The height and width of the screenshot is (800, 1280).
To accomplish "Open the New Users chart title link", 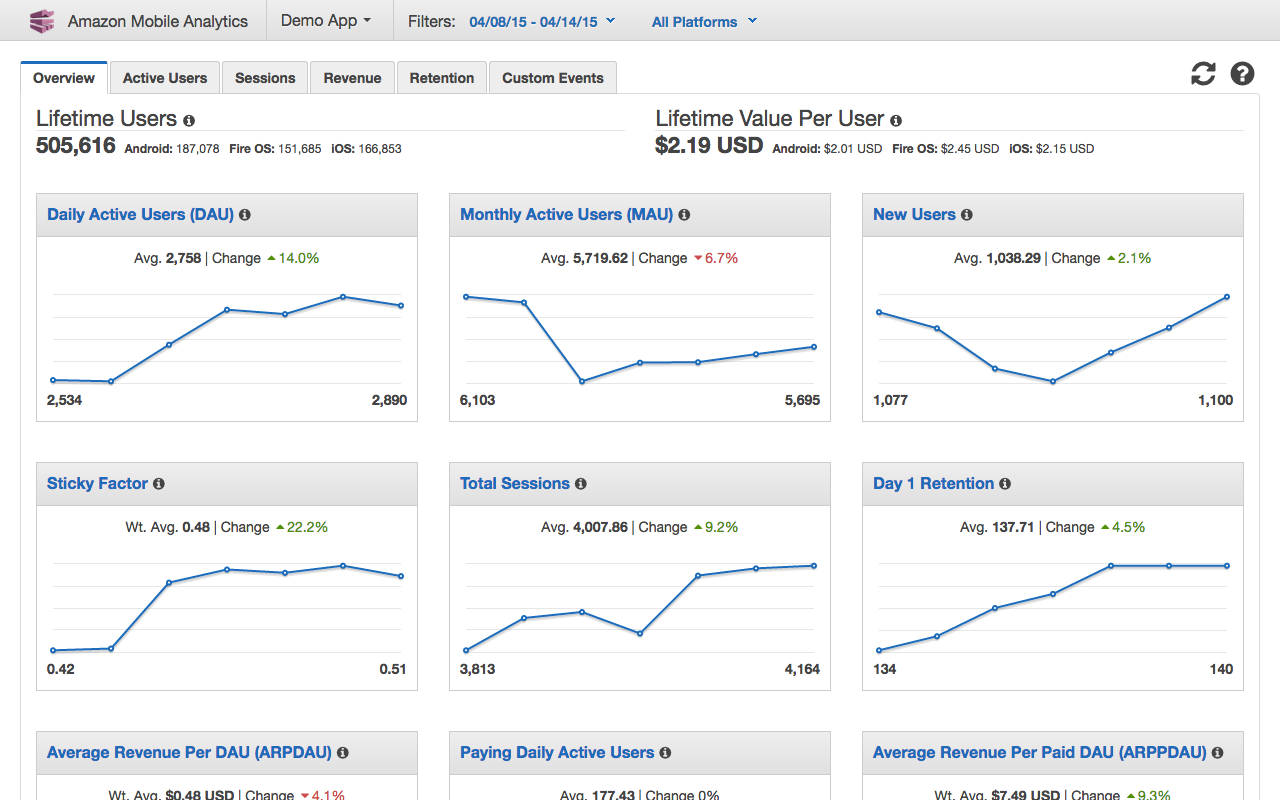I will [x=914, y=214].
